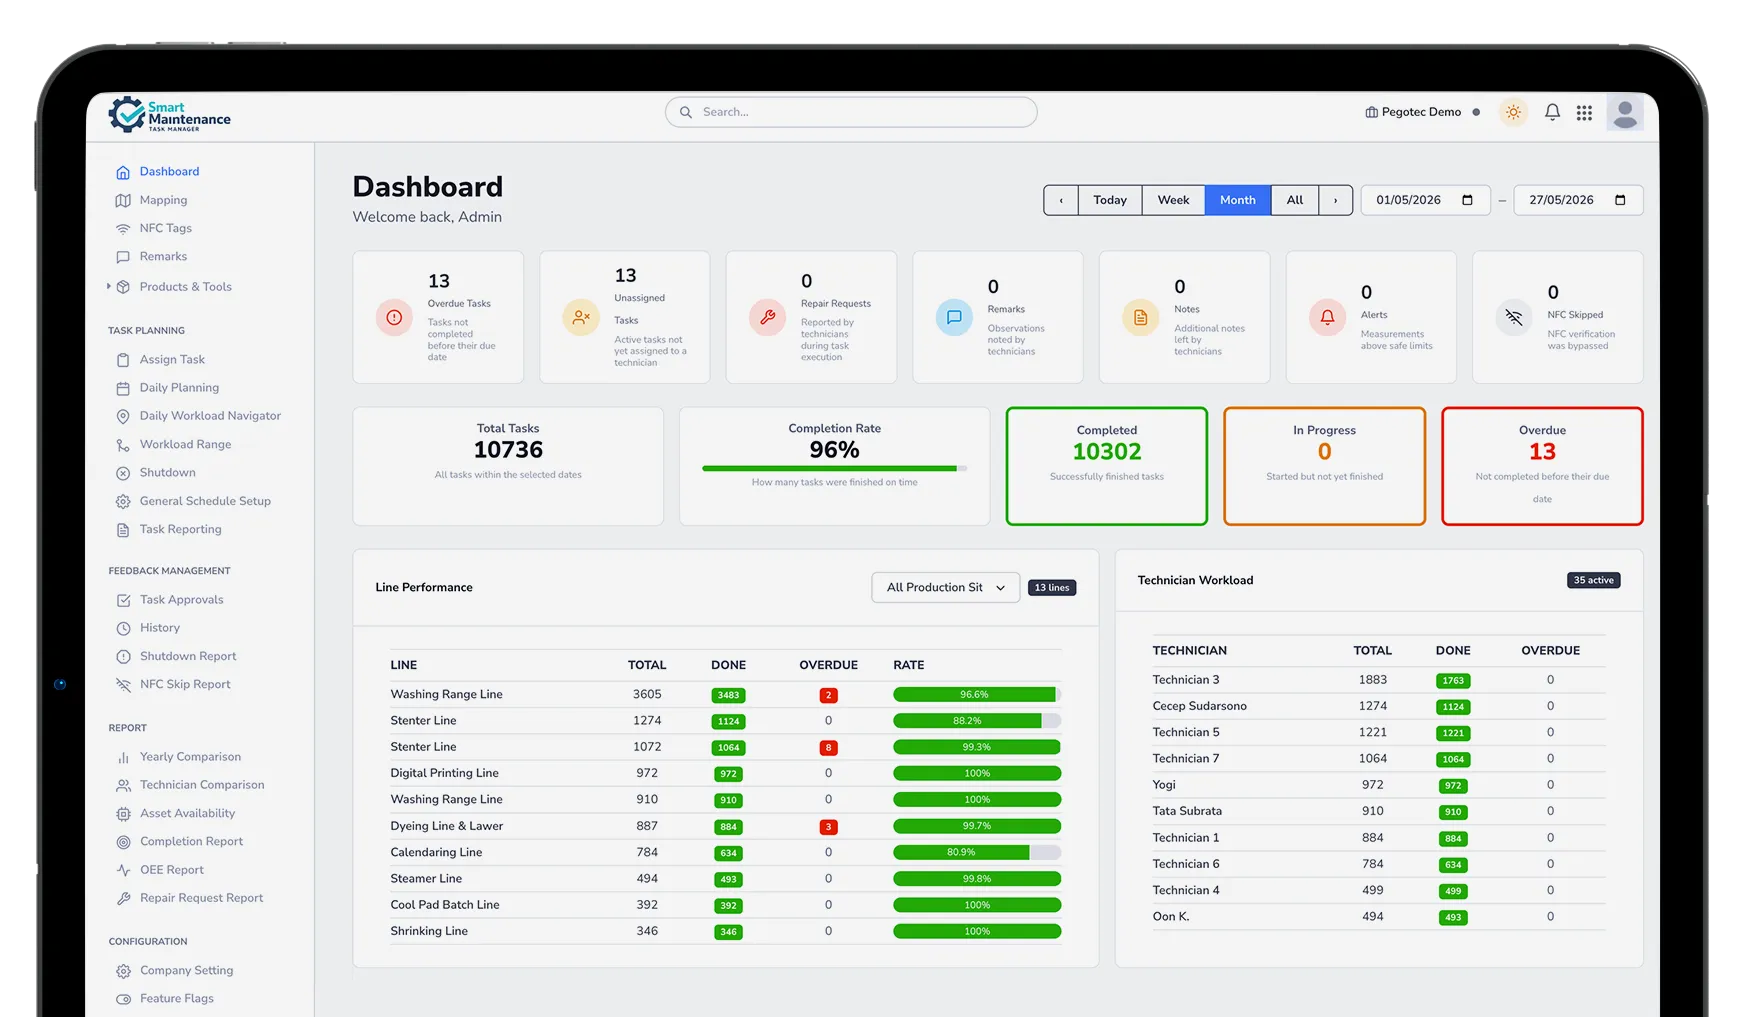Open the end date 27/05/2026 calendar picker

pyautogui.click(x=1620, y=200)
